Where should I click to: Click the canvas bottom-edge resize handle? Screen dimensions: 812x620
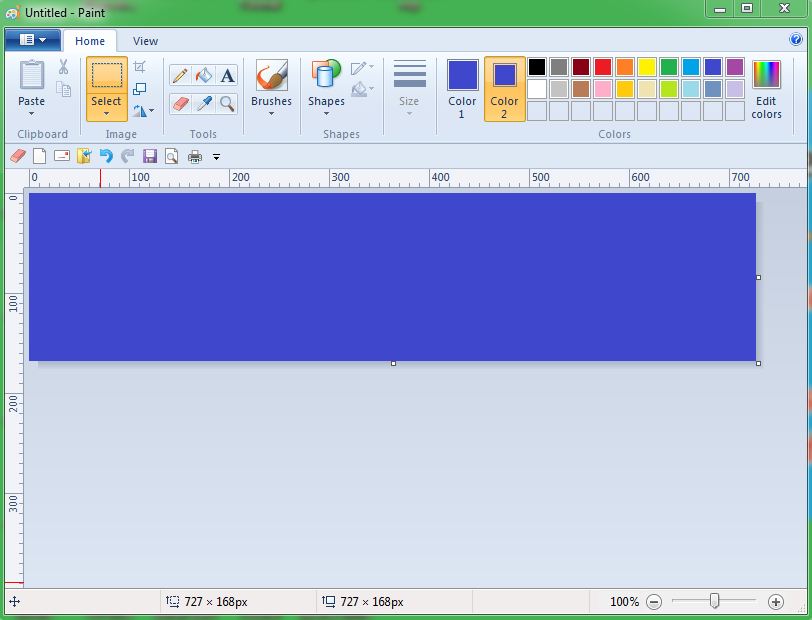394,364
